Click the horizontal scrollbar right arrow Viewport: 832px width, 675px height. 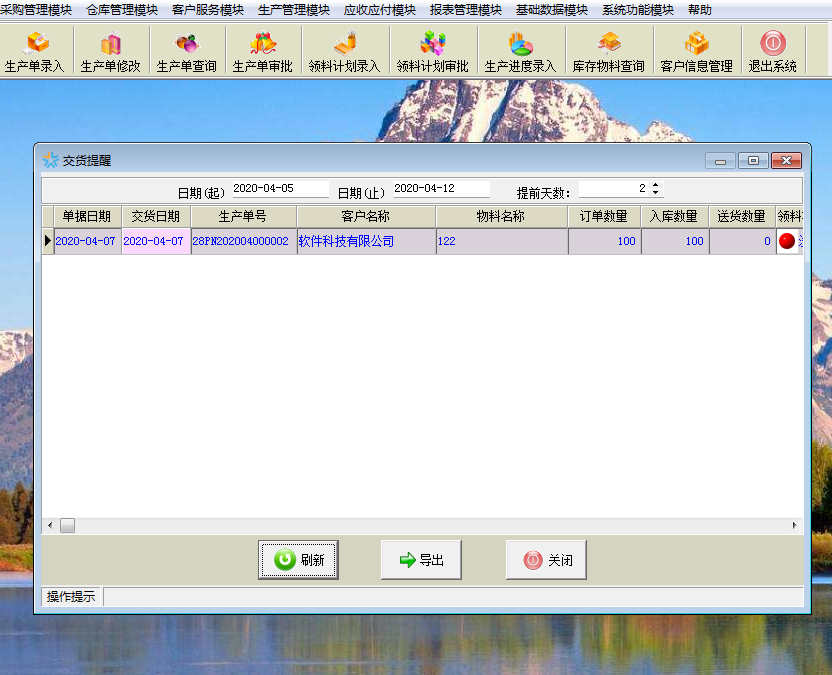(794, 525)
